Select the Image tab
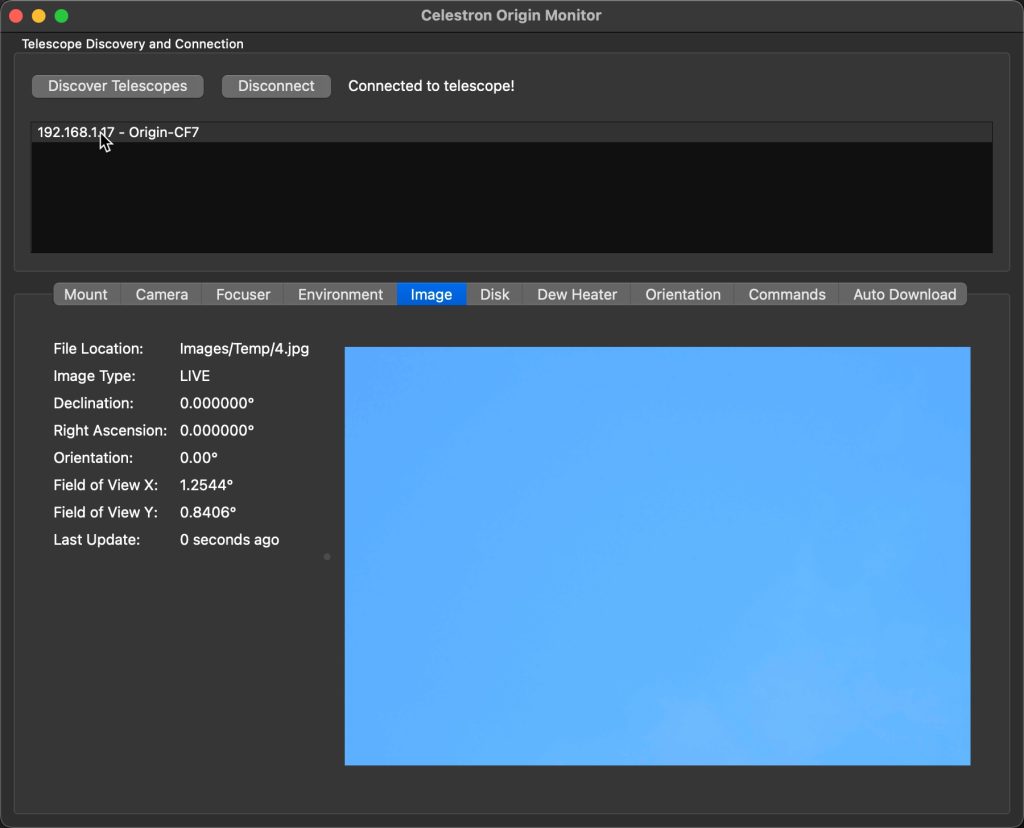This screenshot has width=1024, height=828. [431, 295]
